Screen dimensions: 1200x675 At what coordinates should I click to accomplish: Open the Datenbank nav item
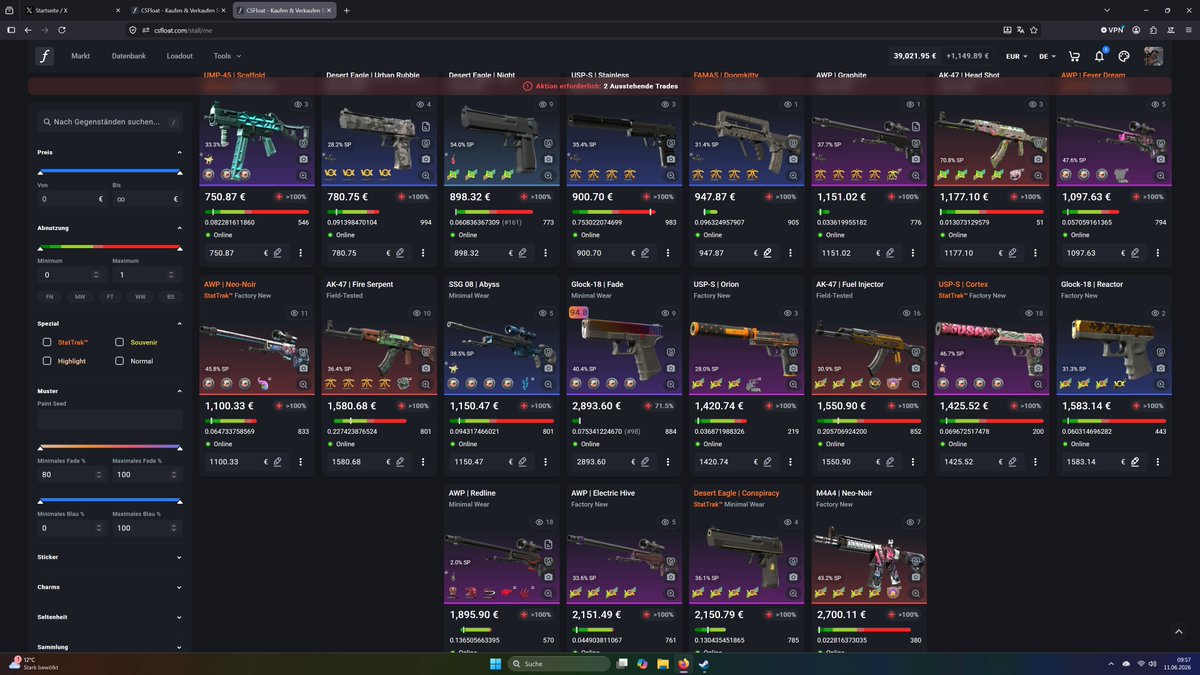129,56
